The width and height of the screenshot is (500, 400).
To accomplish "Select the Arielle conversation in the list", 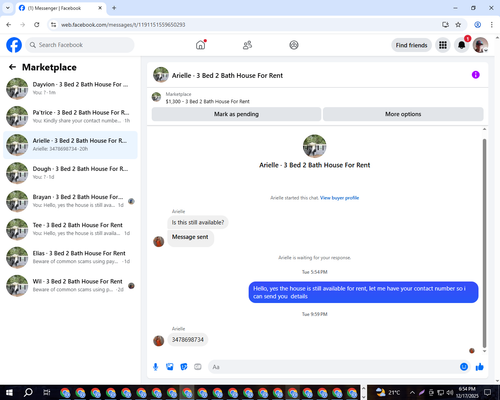I will coord(70,145).
